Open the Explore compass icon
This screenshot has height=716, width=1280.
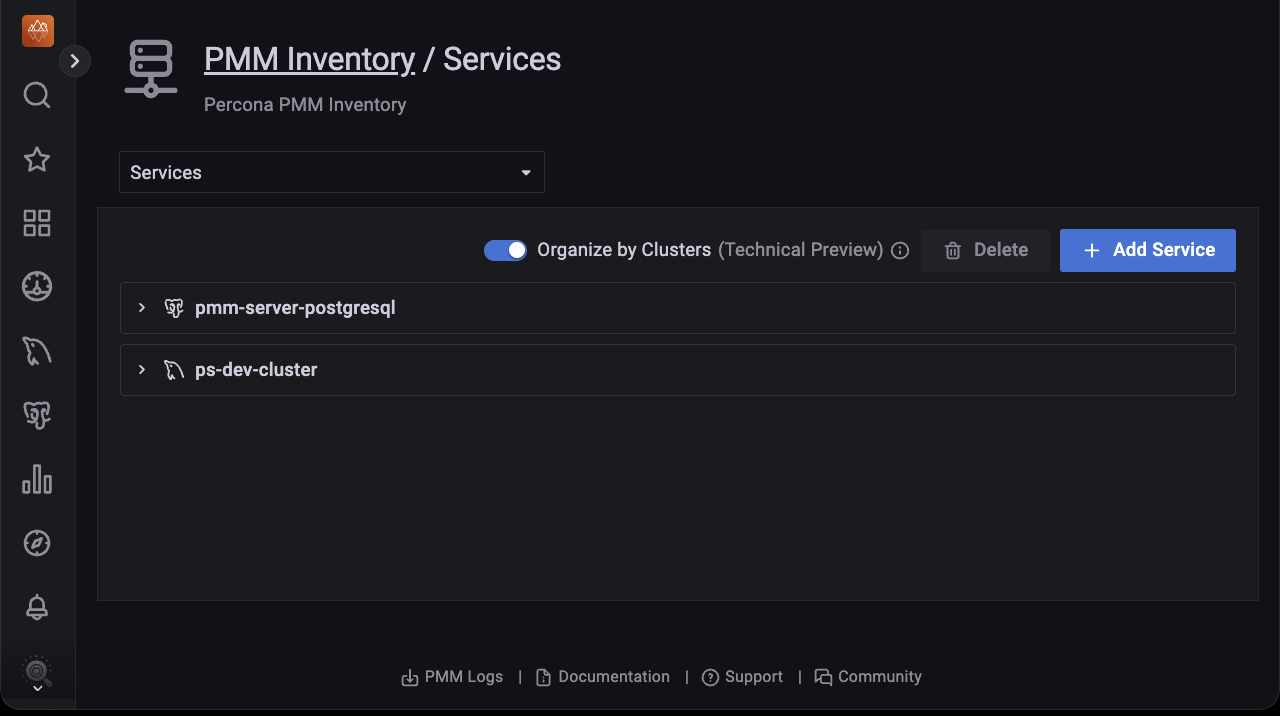[x=37, y=543]
